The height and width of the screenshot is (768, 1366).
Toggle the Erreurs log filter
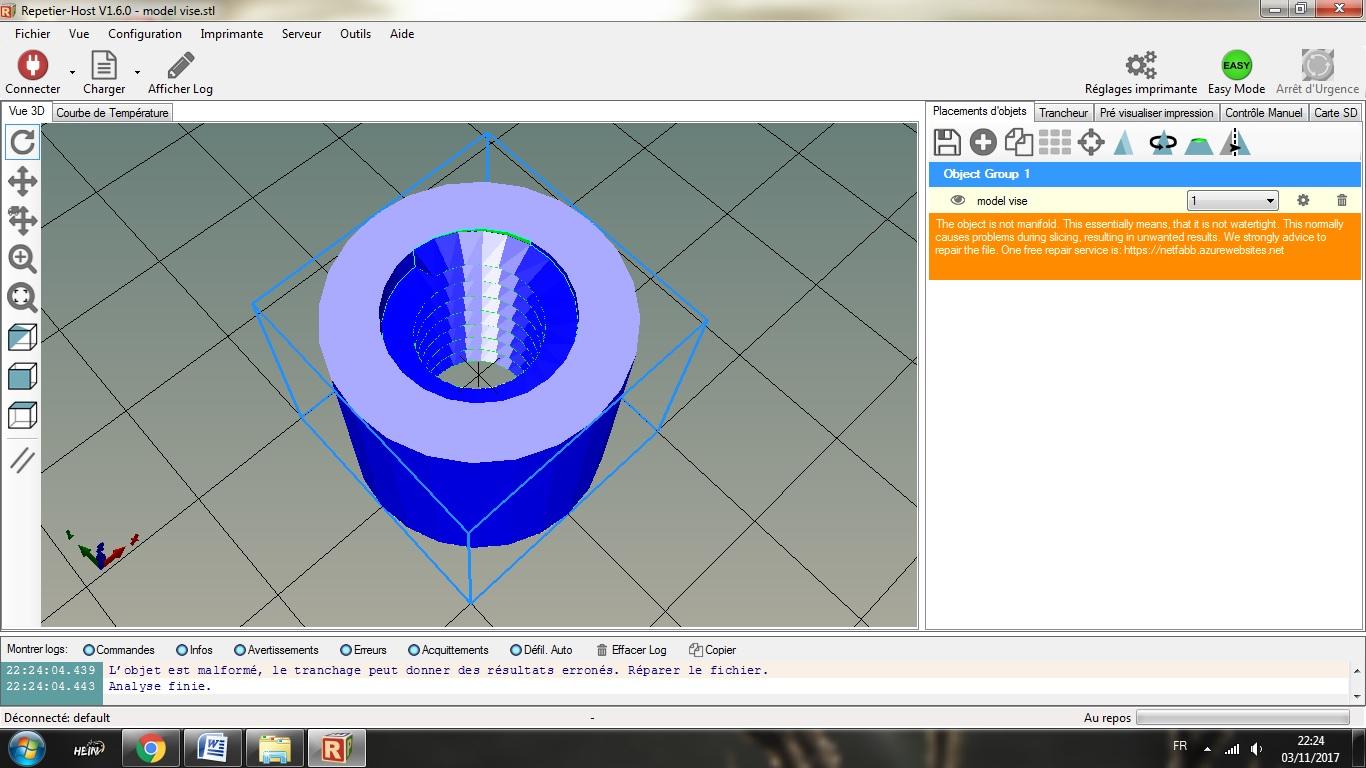pos(346,650)
